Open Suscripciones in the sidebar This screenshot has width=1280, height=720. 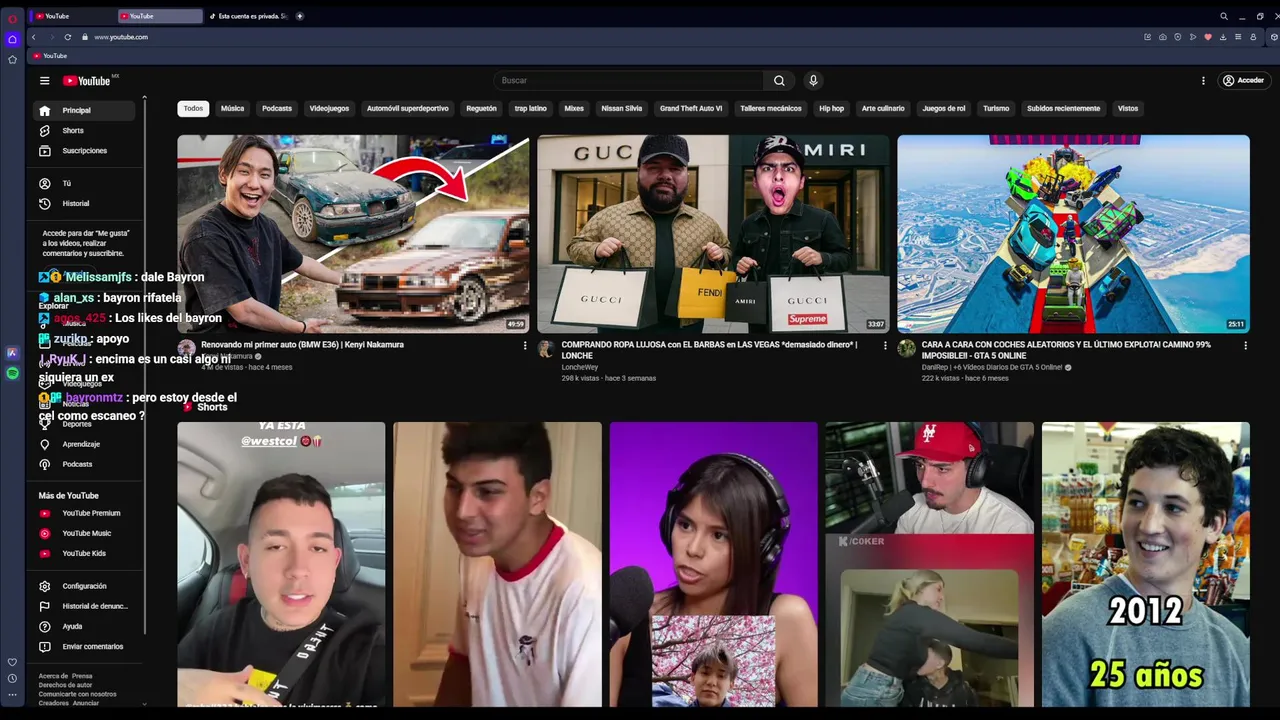pos(85,151)
